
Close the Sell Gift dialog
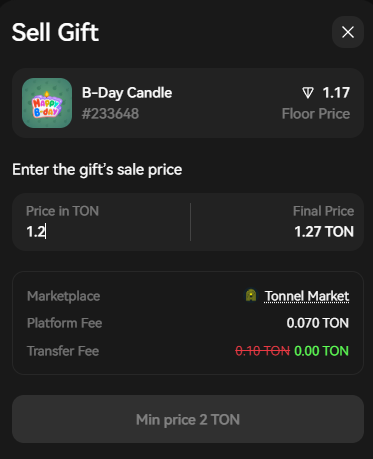point(348,32)
